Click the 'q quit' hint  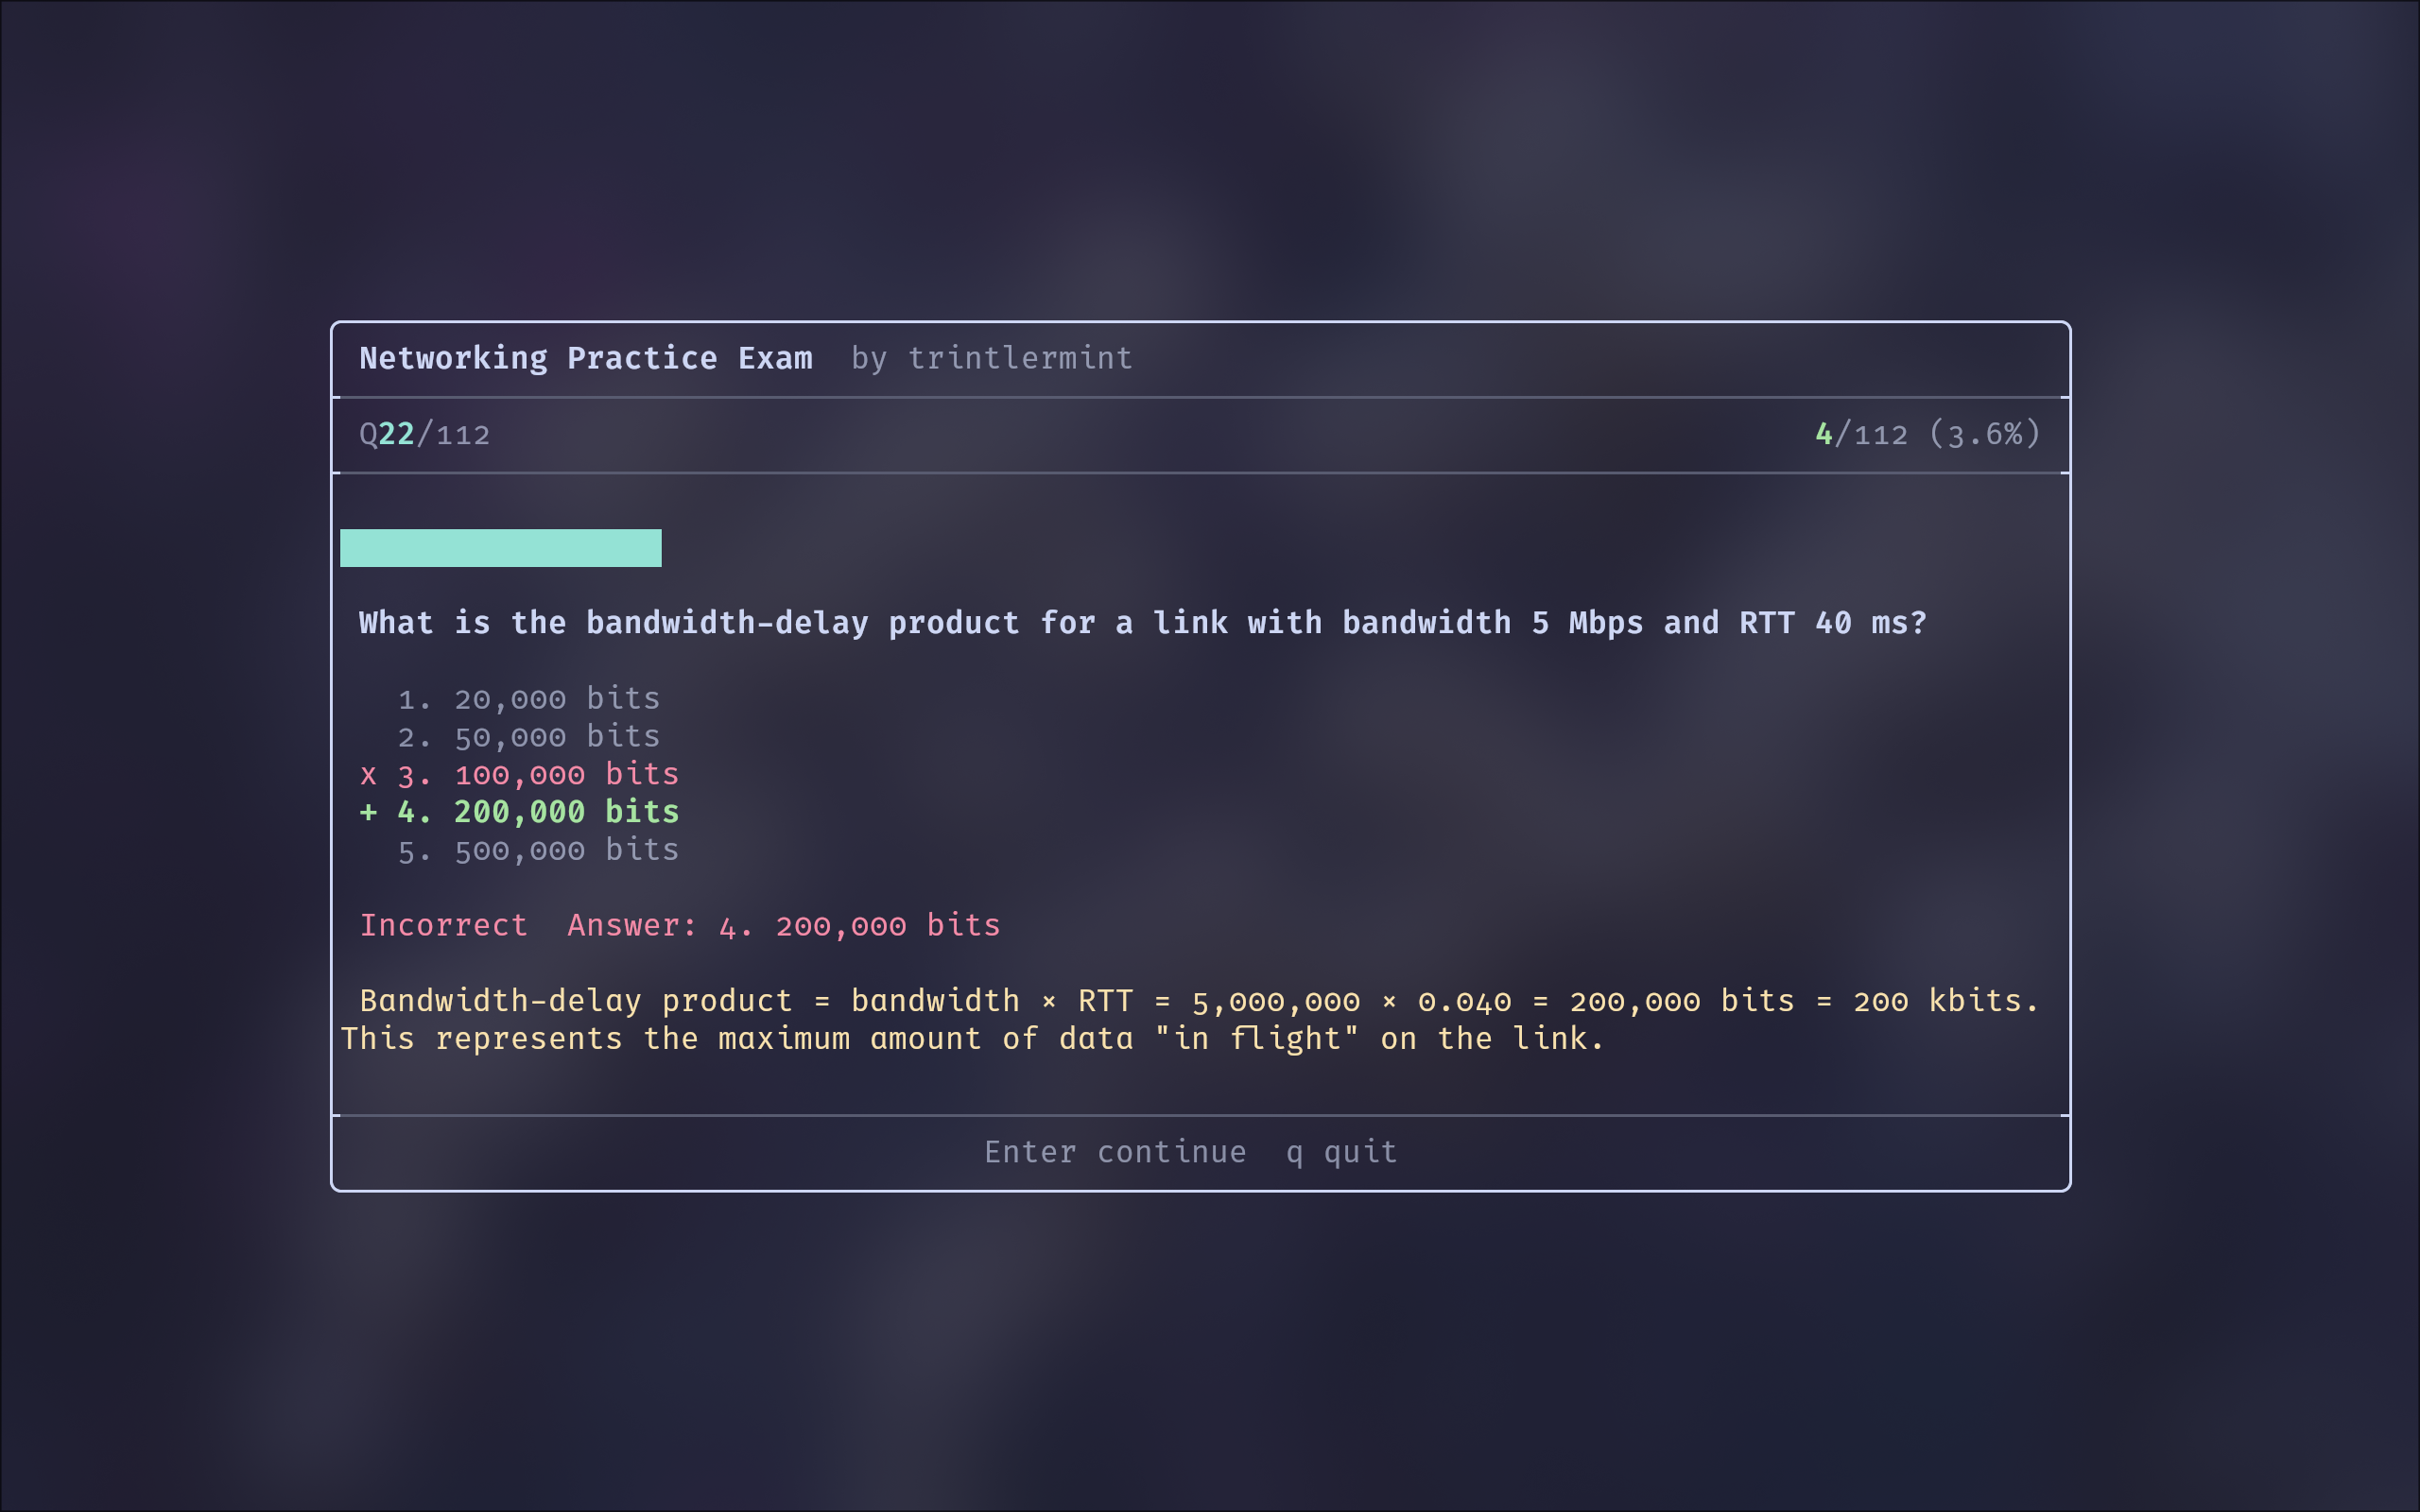pyautogui.click(x=1341, y=1152)
